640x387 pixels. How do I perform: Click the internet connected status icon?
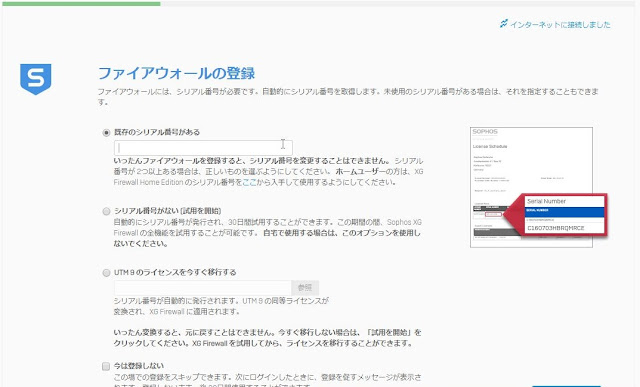(504, 24)
